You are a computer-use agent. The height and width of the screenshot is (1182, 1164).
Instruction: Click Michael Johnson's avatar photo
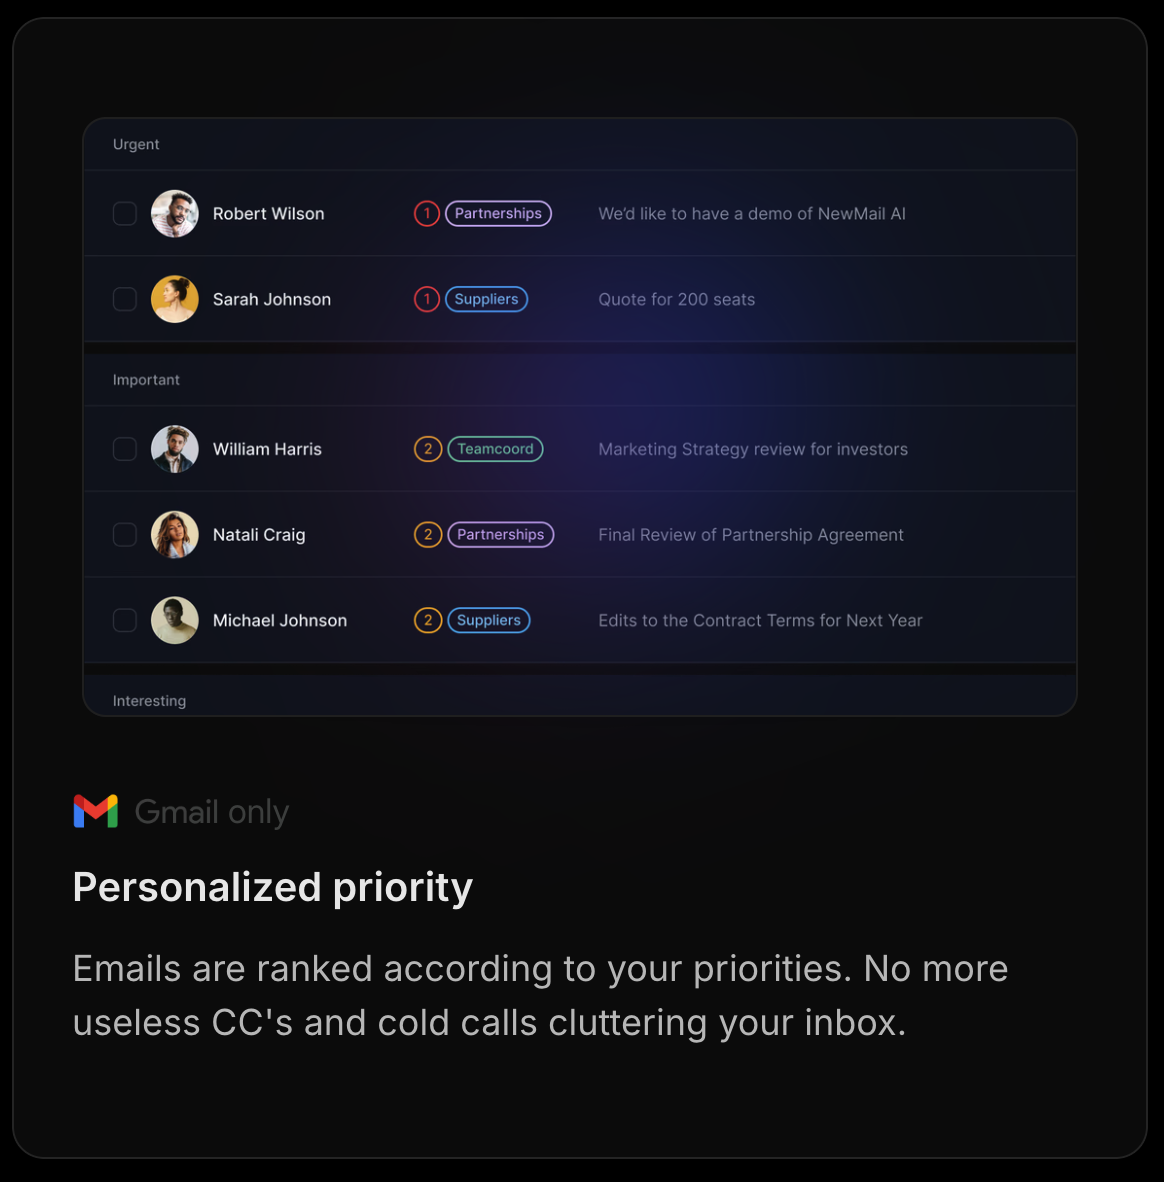tap(175, 620)
